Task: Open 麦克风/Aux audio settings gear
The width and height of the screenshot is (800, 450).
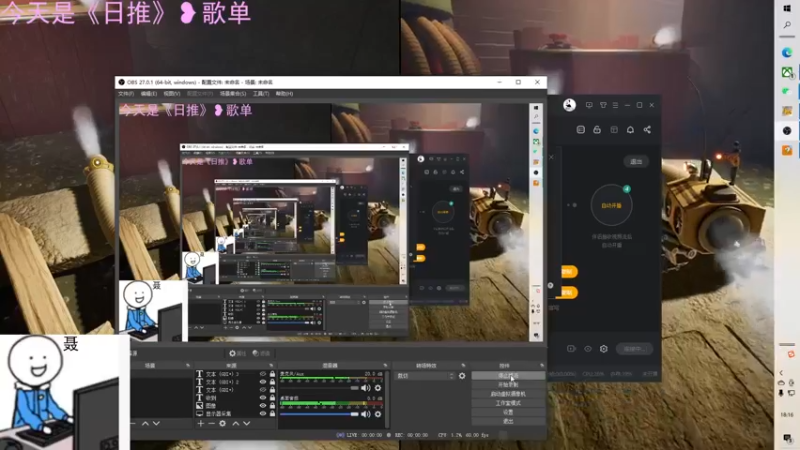Action: 378,388
